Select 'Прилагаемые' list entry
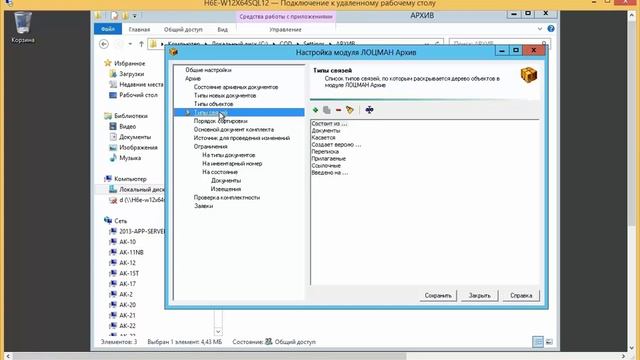640x360 pixels. (x=329, y=158)
